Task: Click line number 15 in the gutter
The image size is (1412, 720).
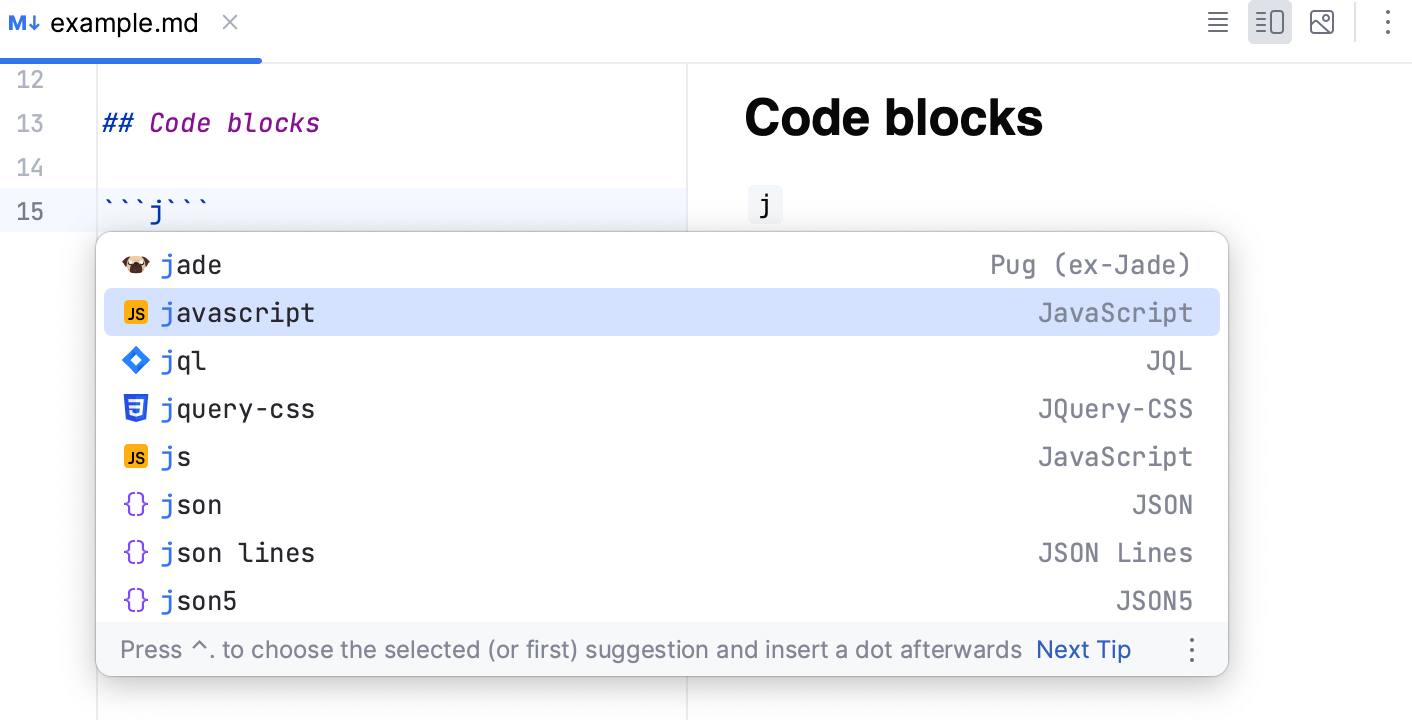Action: (30, 211)
